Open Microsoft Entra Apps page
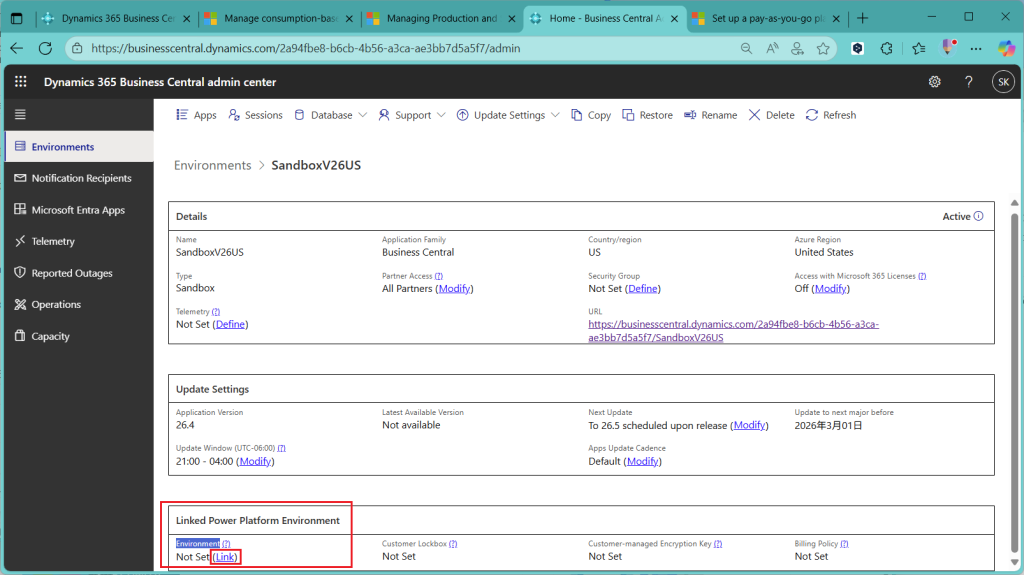1024x575 pixels. click(x=79, y=210)
